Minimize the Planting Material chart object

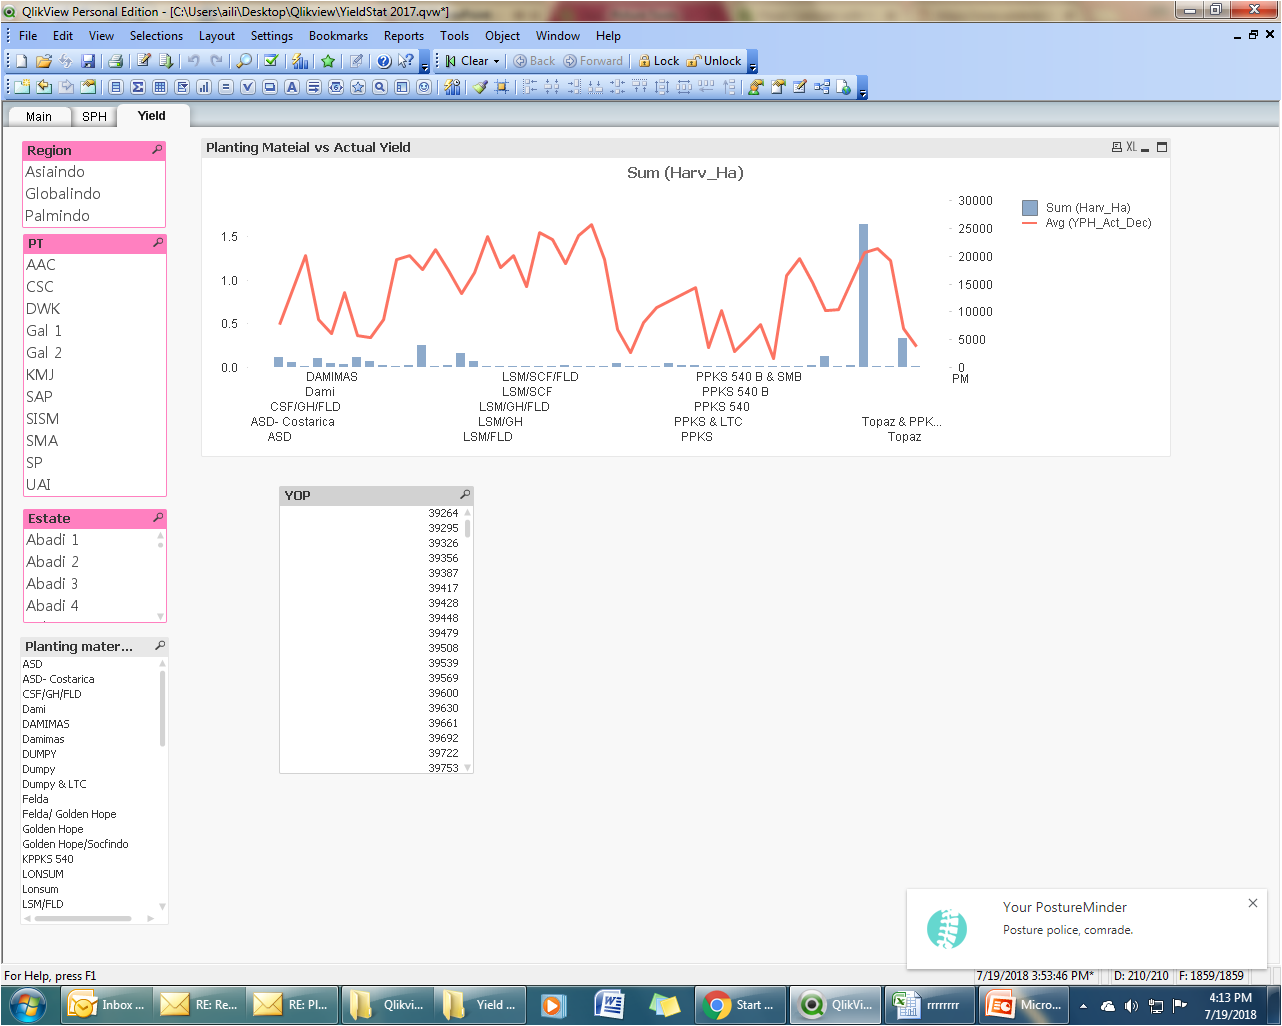[x=1145, y=148]
